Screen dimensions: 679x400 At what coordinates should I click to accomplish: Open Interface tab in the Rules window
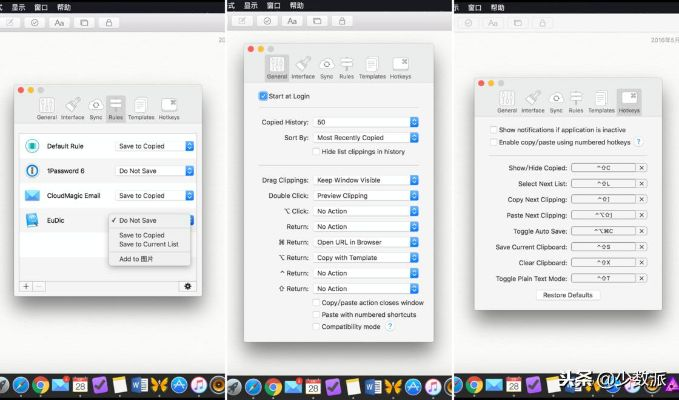click(x=72, y=107)
